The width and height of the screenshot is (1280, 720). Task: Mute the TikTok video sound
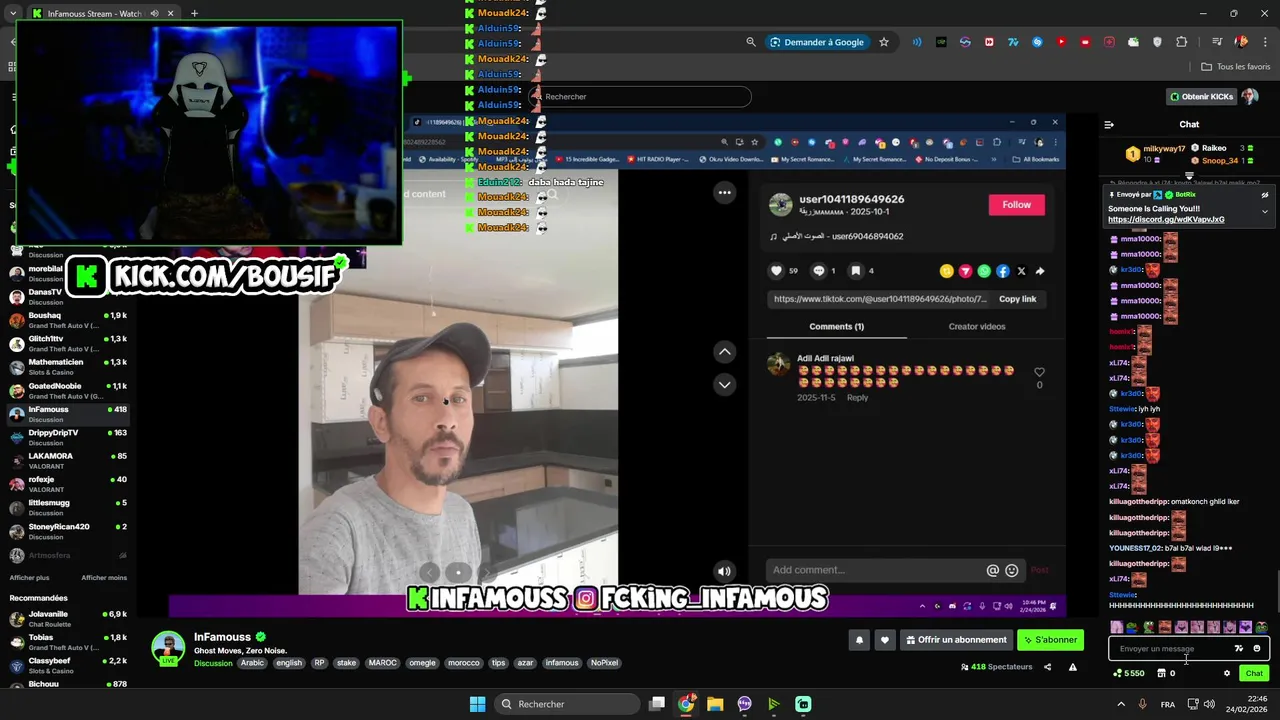pos(724,571)
